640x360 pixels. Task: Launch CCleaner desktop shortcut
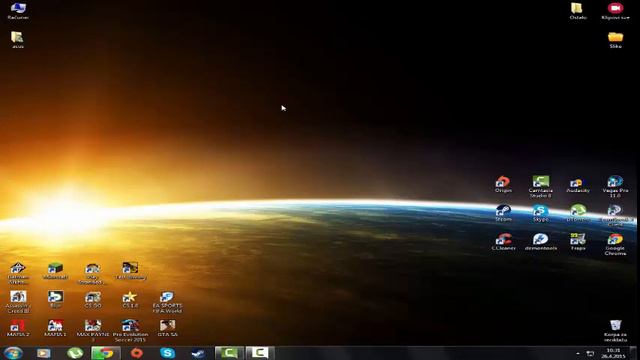pyautogui.click(x=503, y=242)
